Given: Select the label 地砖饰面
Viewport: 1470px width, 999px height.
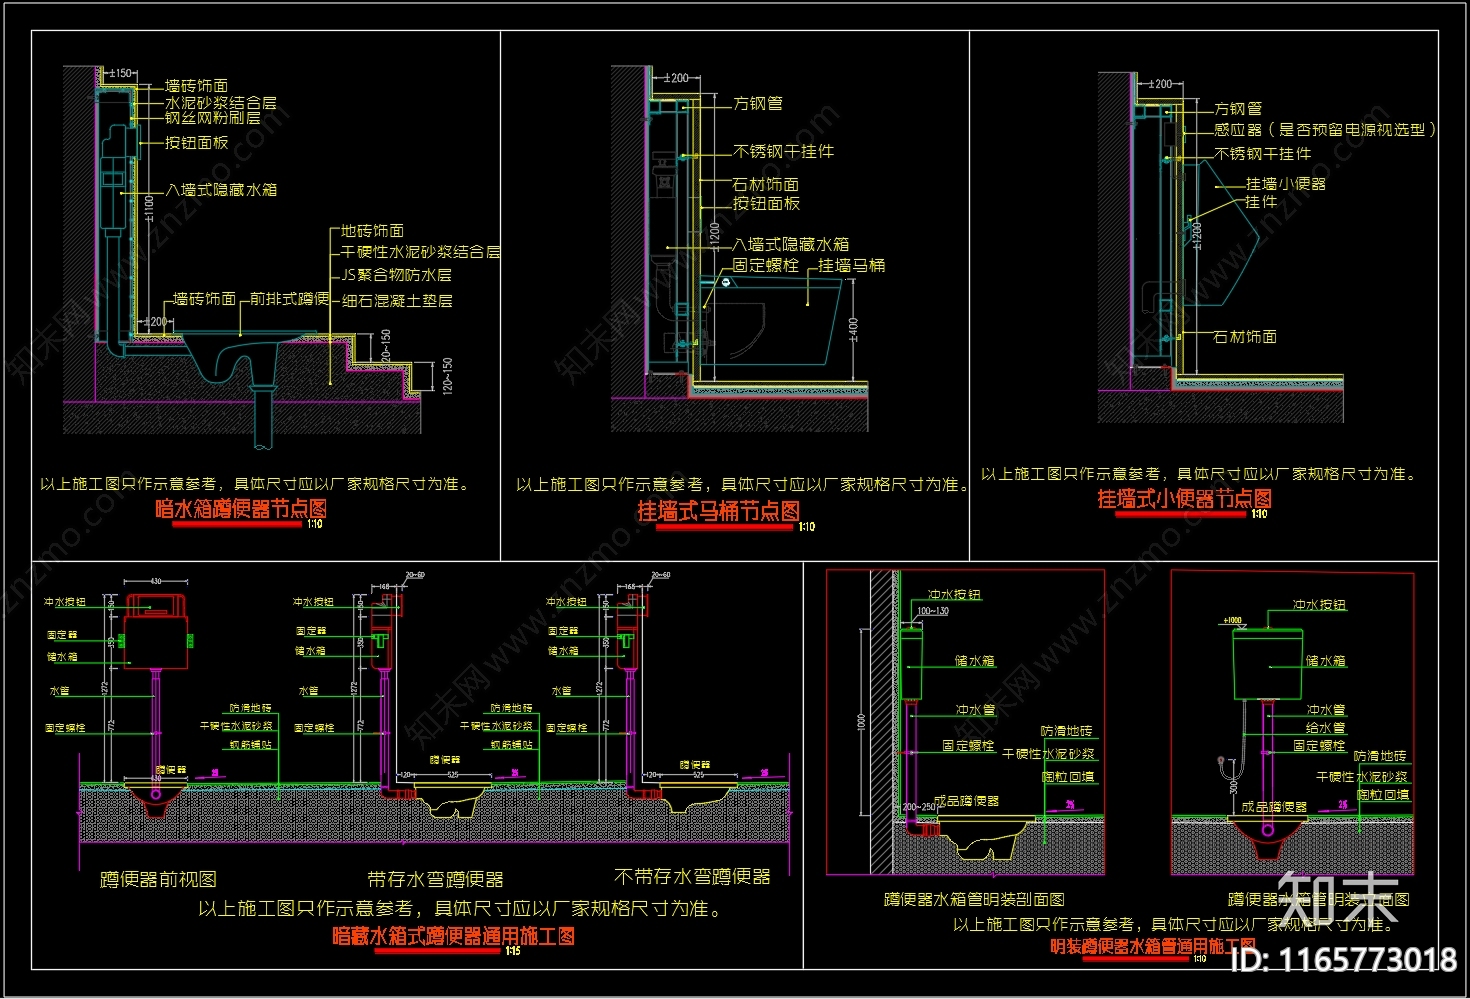Looking at the screenshot, I should pos(372,231).
